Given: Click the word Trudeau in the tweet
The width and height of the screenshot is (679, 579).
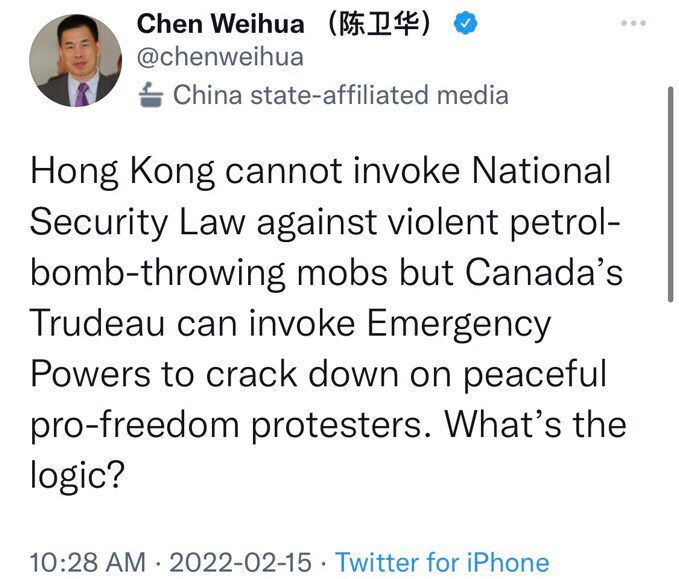Looking at the screenshot, I should [97, 323].
